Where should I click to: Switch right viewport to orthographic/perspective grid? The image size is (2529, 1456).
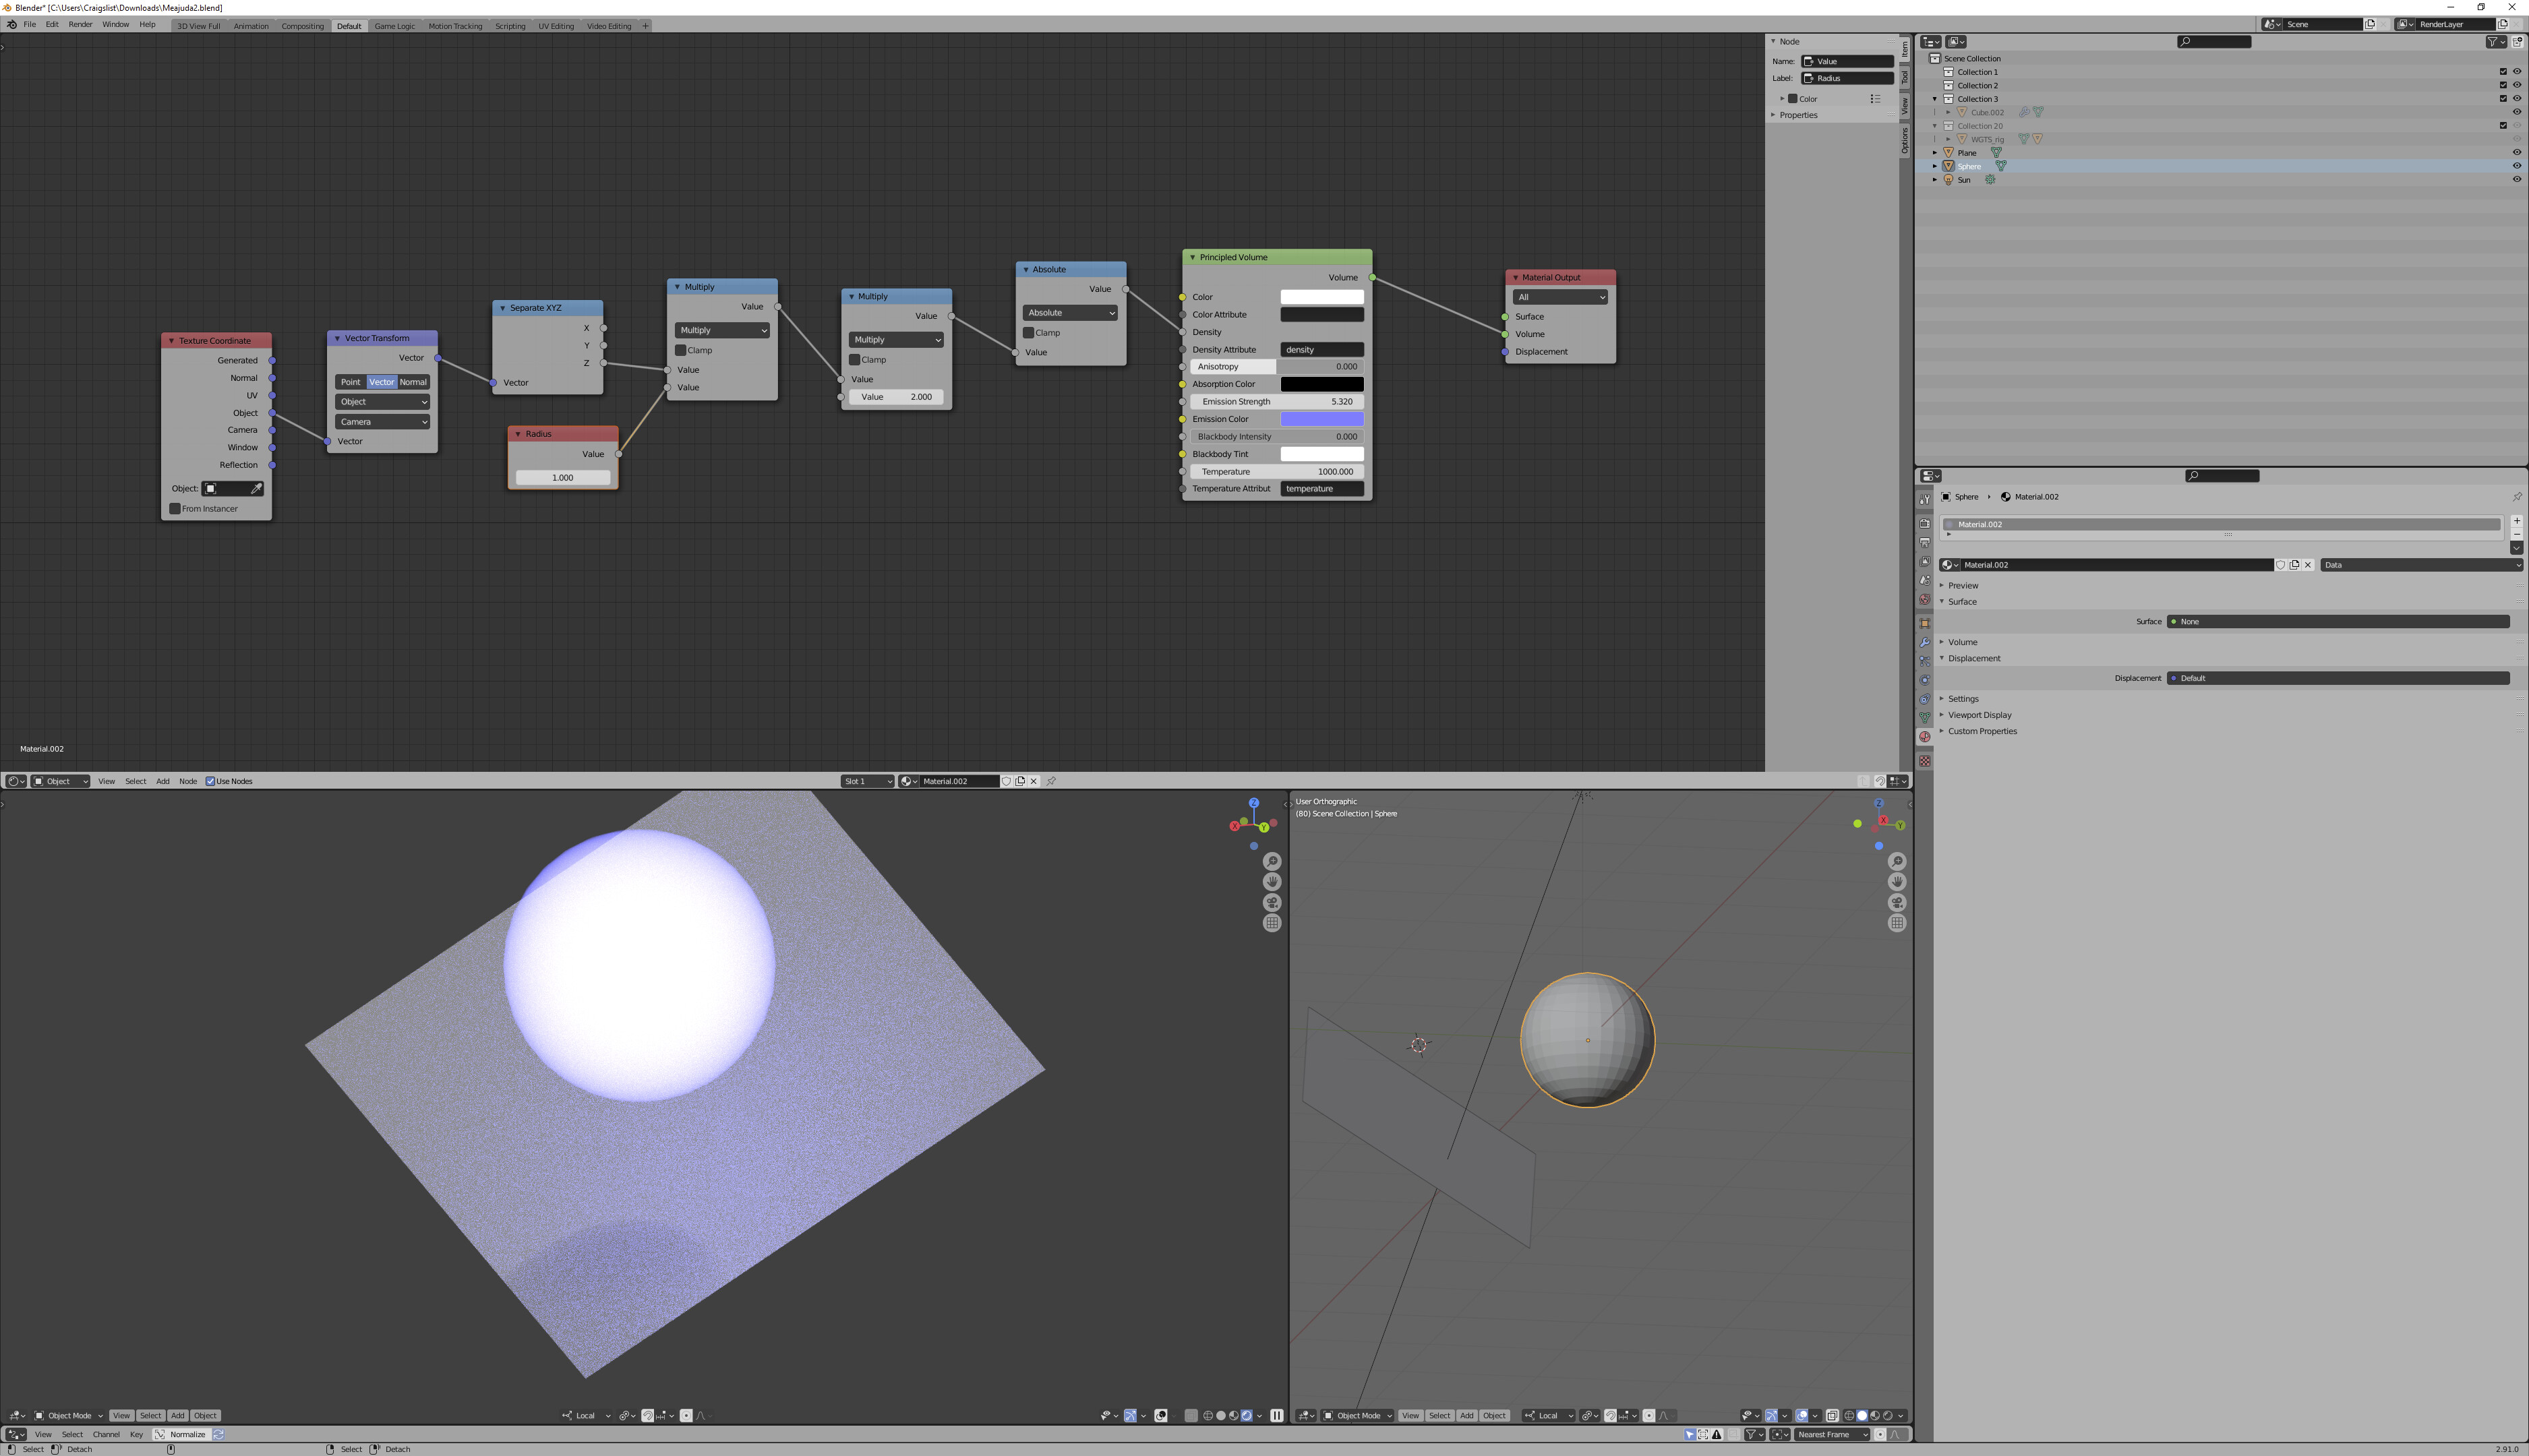[1896, 923]
